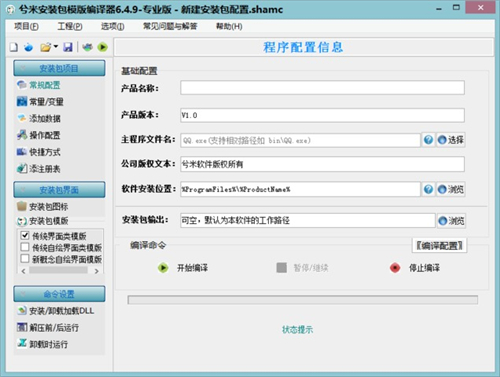
Task: Open 添加数据 in sidebar
Action: (45, 119)
